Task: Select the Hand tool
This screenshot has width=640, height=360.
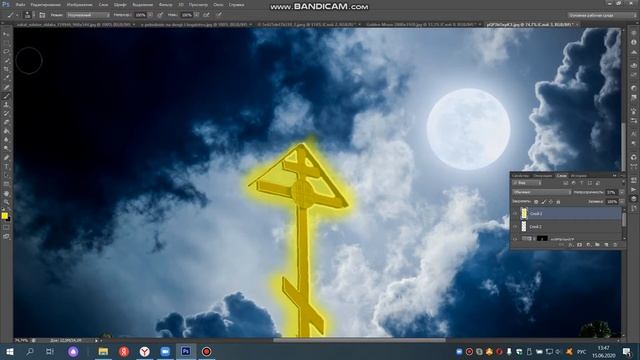Action: click(6, 193)
